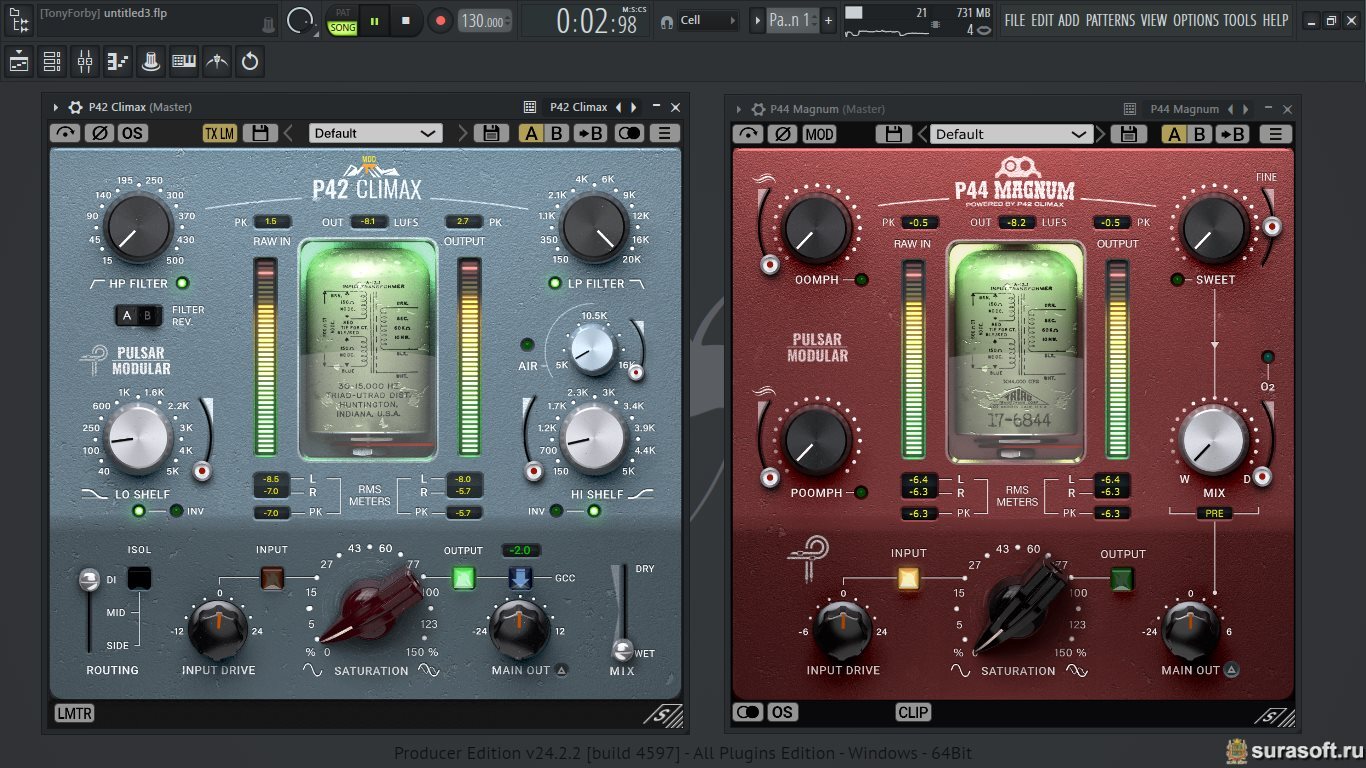This screenshot has width=1366, height=768.
Task: Open P44 Magnum gear settings icon
Action: click(x=758, y=109)
